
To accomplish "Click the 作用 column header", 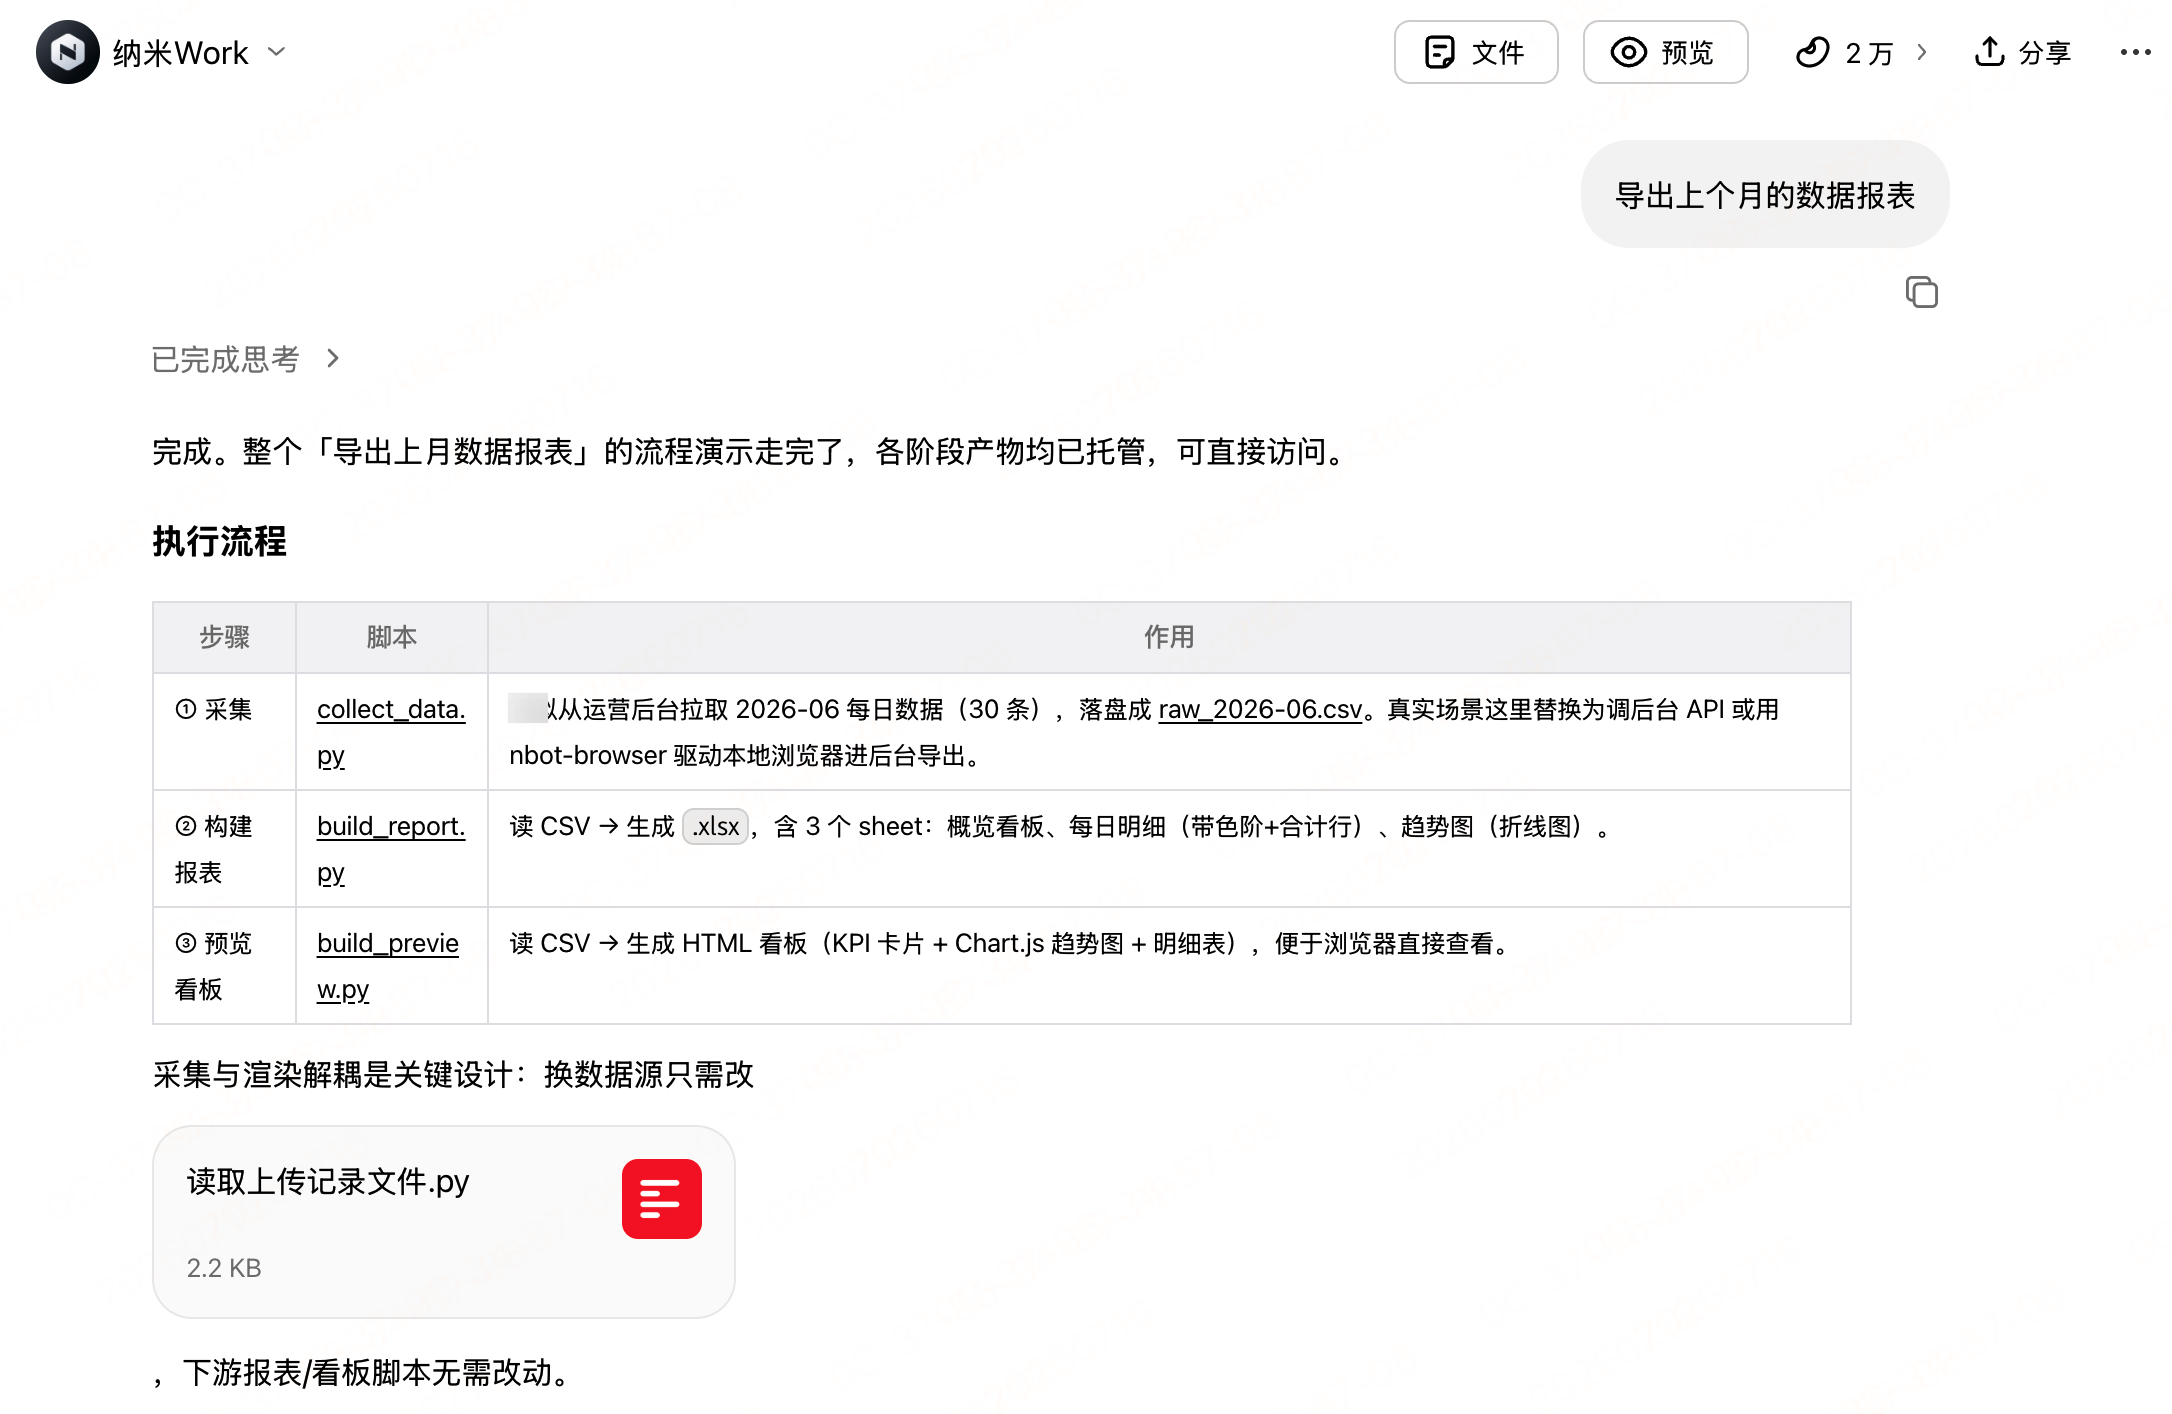I will 1169,638.
